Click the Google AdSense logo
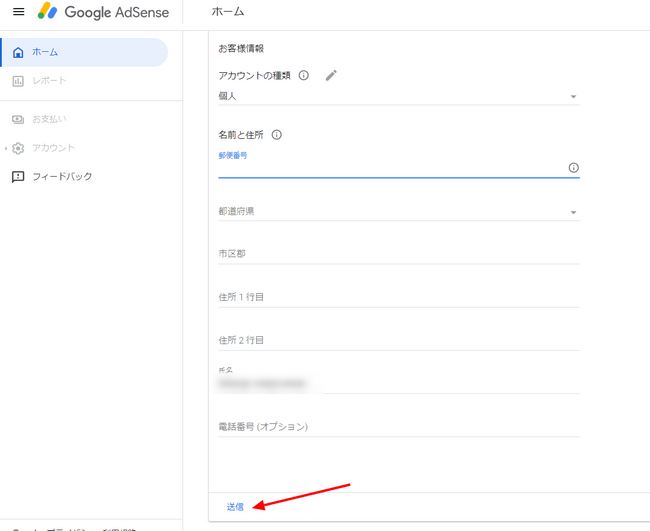 pyautogui.click(x=103, y=12)
